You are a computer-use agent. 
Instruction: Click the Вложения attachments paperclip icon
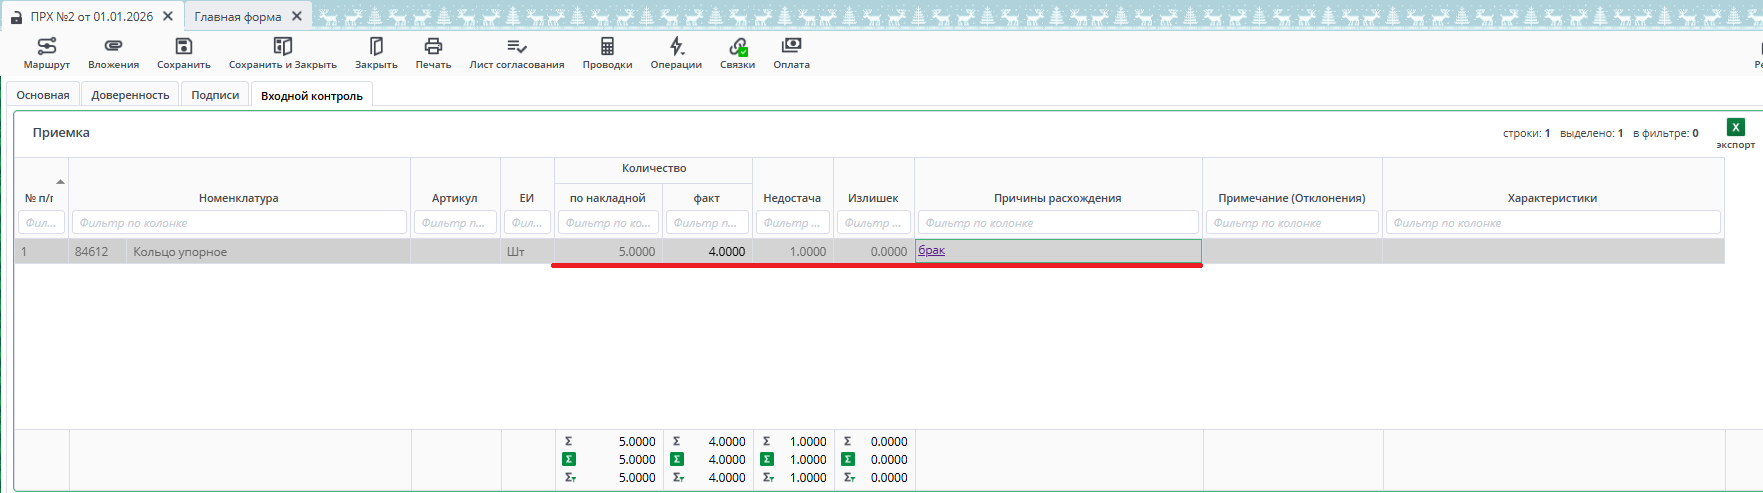point(113,47)
